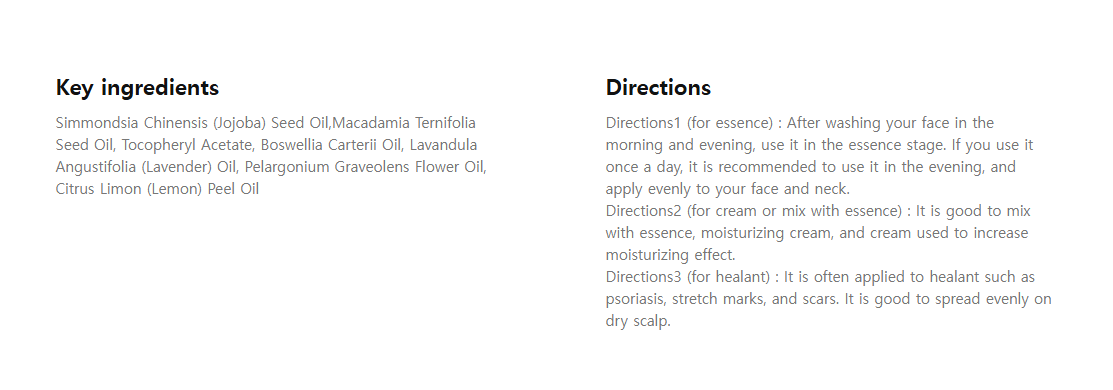1113x390 pixels.
Task: Click the Simmondsia Chinensis (Jojoba) ingredient text
Action: click(x=160, y=123)
